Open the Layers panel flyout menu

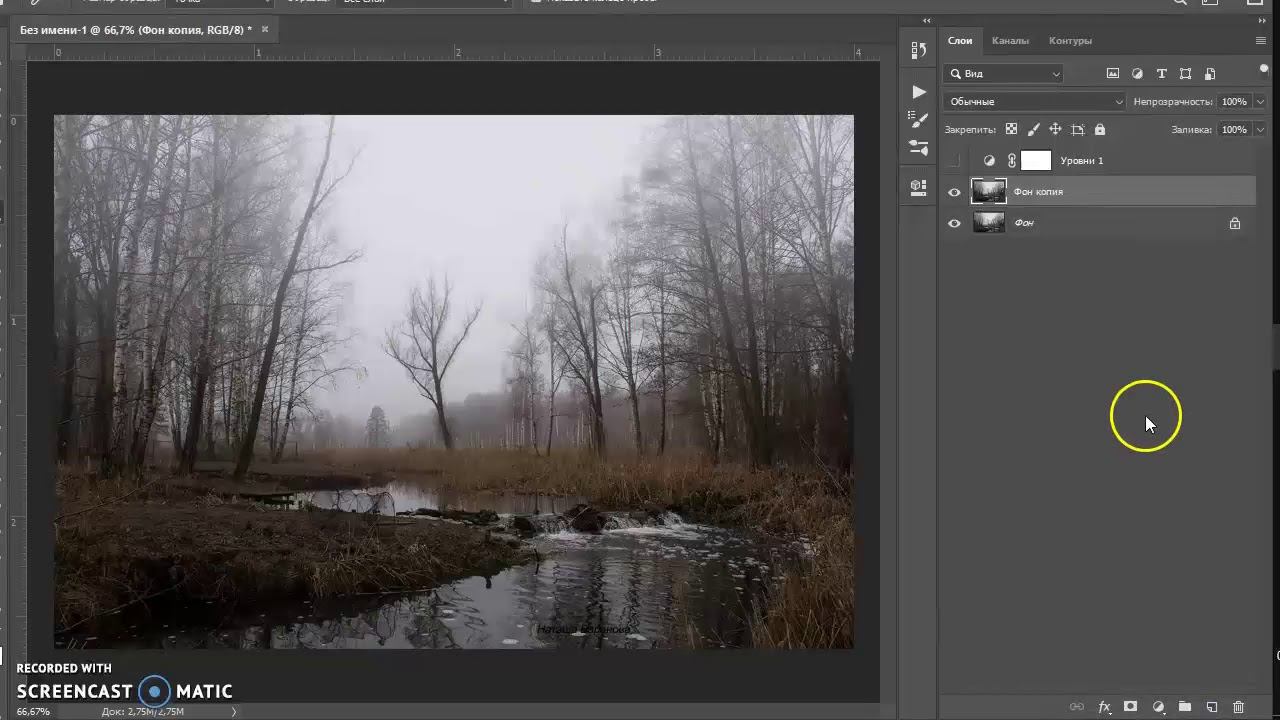point(1260,41)
